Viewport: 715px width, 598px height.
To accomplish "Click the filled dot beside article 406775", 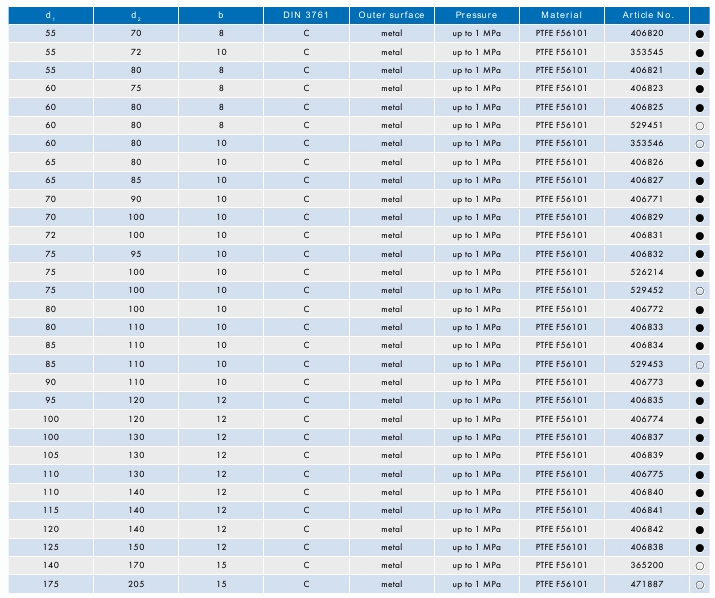I will 700,474.
